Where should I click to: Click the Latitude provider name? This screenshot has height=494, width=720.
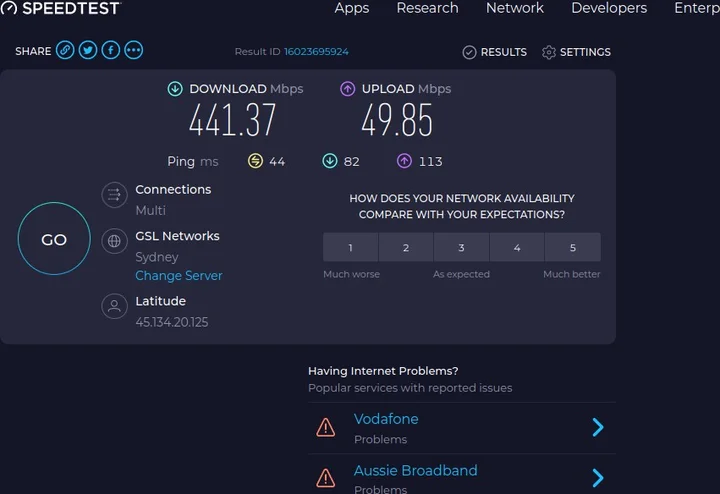point(160,301)
